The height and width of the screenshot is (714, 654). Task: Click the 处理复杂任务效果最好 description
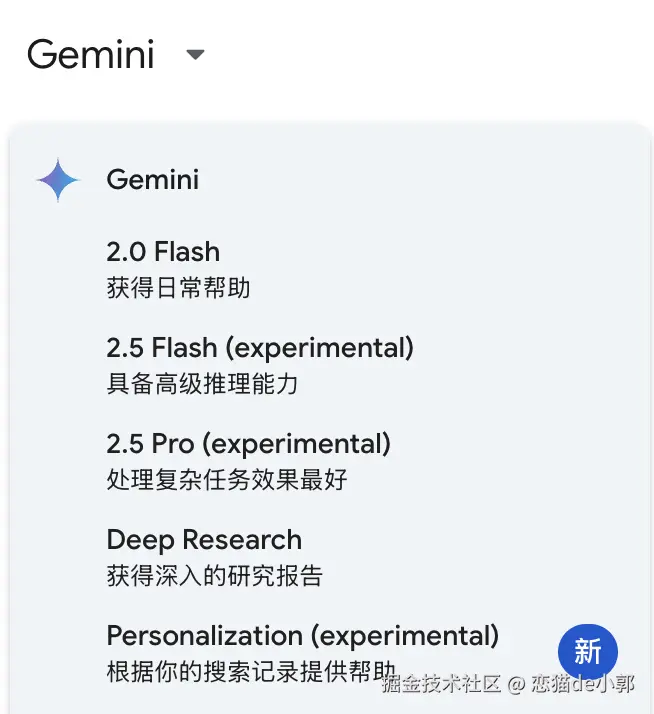[x=227, y=480]
